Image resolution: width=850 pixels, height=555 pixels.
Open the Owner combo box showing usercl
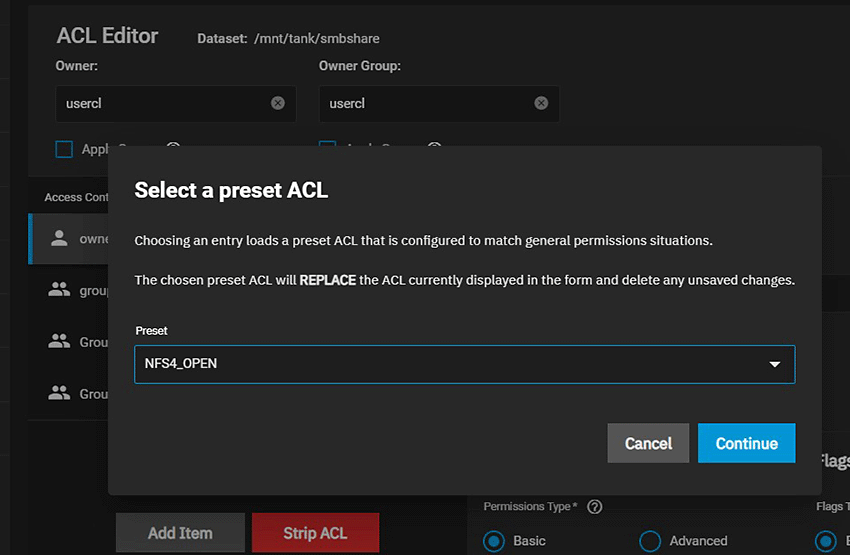click(160, 103)
